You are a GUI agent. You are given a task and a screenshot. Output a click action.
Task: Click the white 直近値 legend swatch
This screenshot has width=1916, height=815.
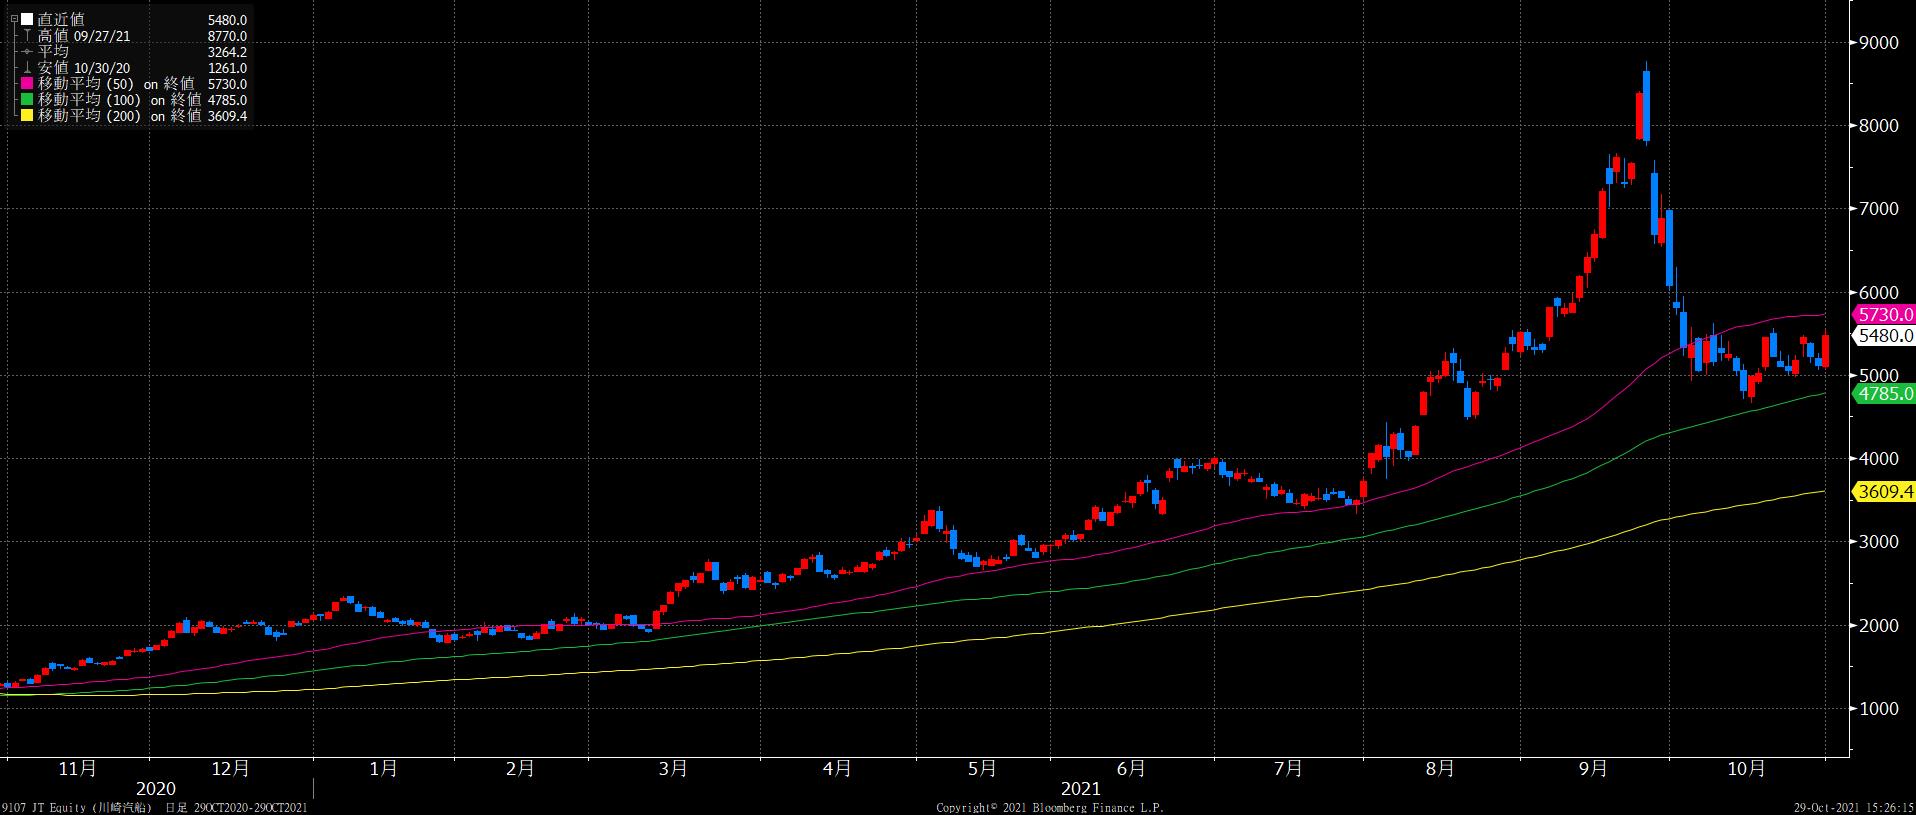[x=27, y=20]
